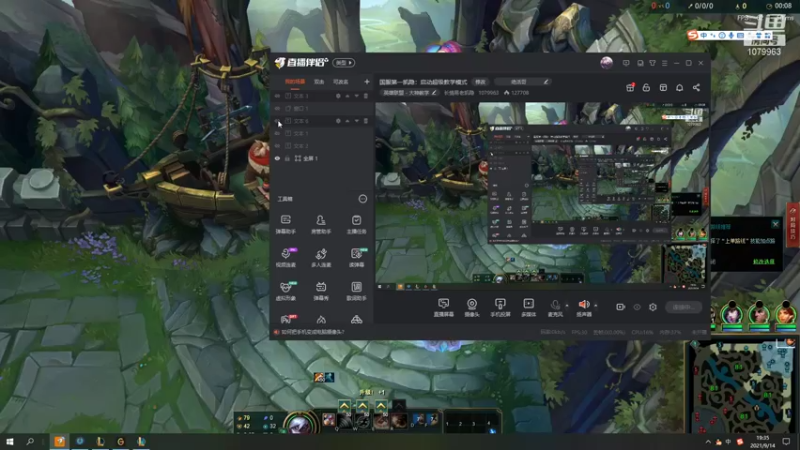Add the 直播屏幕 screen capture source
The width and height of the screenshot is (800, 450).
(443, 308)
